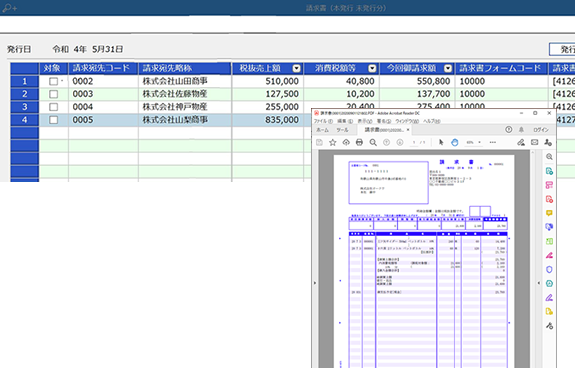Click the save disk icon in Acrobat
Image resolution: width=575 pixels, height=368 pixels.
pyautogui.click(x=319, y=143)
